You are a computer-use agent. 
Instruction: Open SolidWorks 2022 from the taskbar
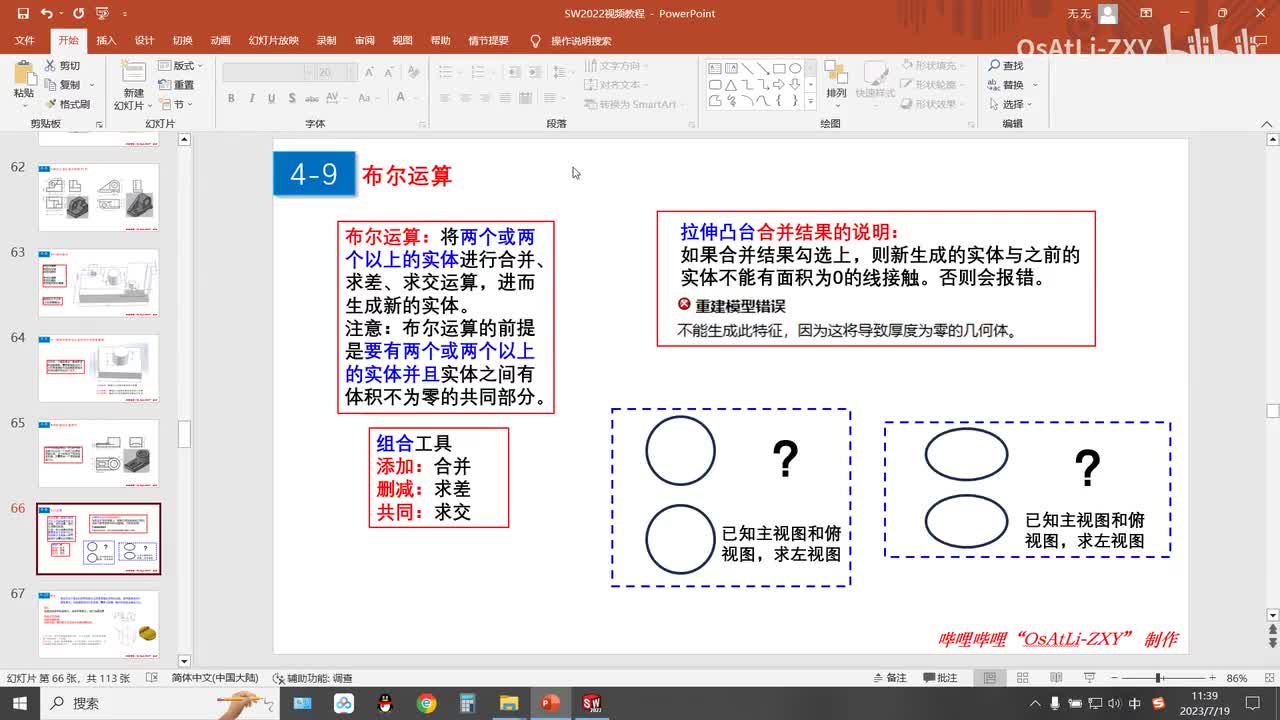point(591,703)
